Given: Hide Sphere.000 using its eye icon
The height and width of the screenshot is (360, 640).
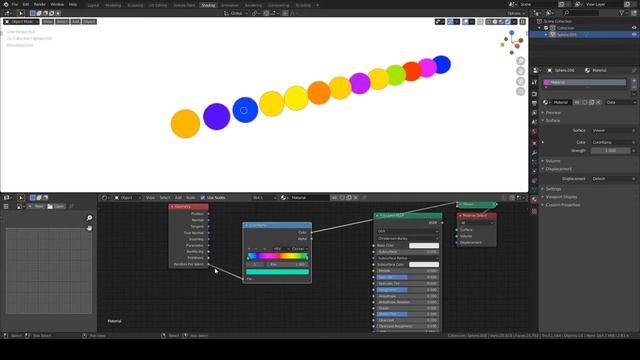Looking at the screenshot, I should [x=634, y=35].
